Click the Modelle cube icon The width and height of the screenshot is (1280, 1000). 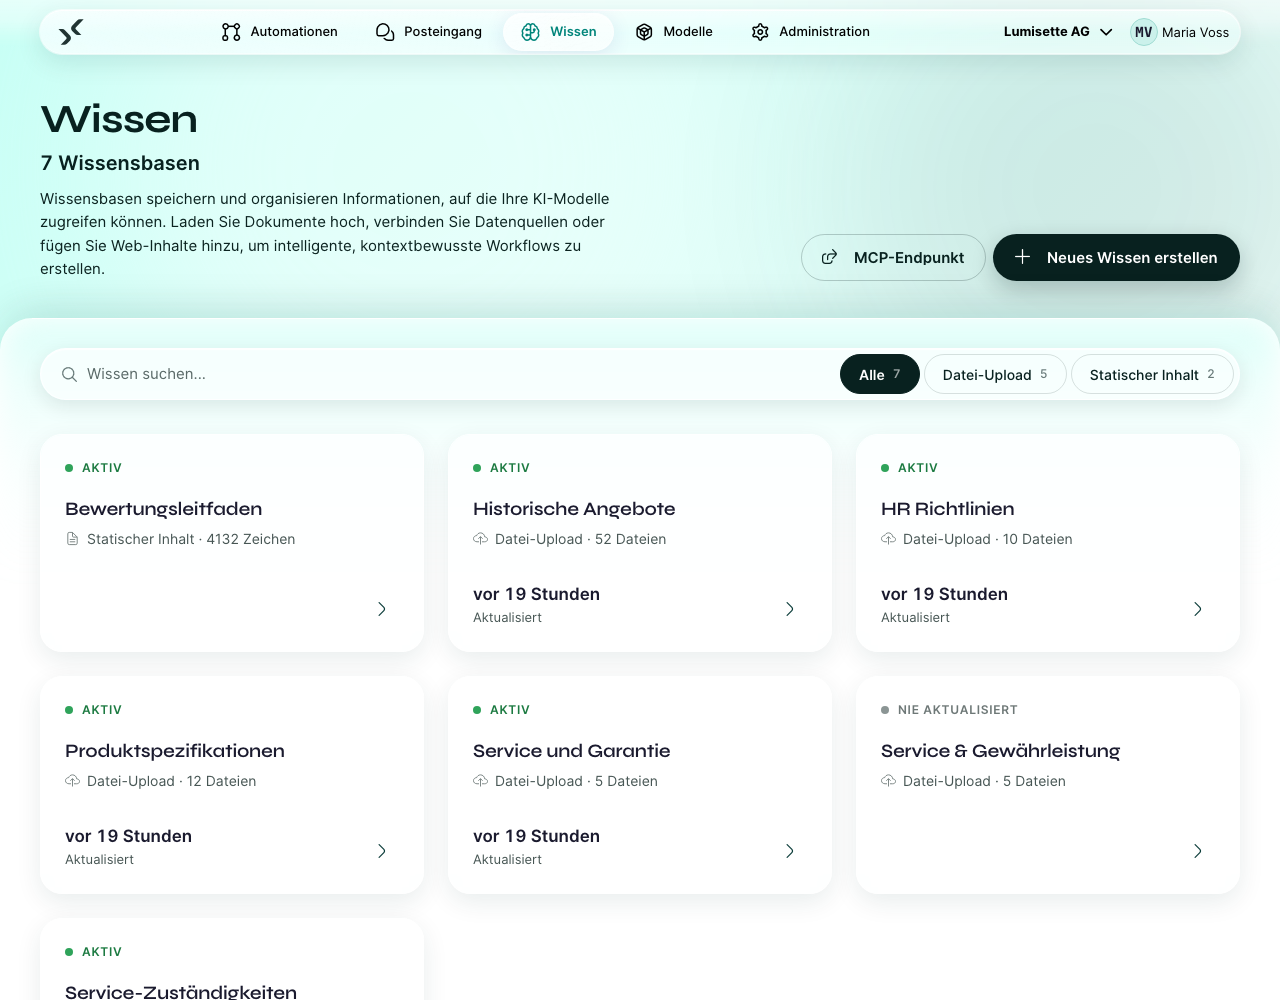click(x=645, y=32)
